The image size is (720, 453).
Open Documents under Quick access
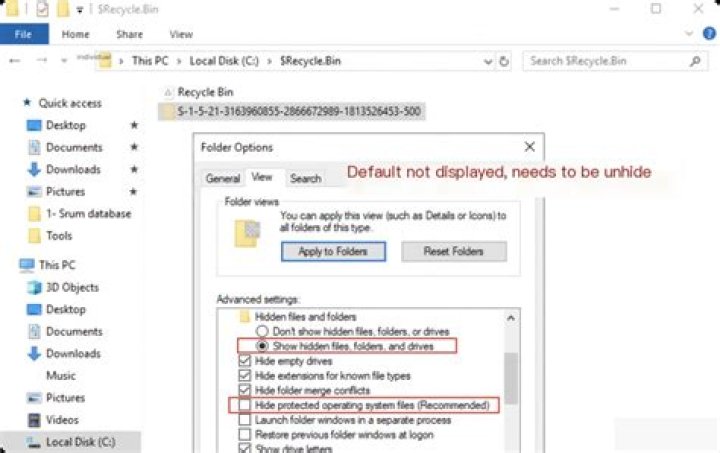point(74,147)
